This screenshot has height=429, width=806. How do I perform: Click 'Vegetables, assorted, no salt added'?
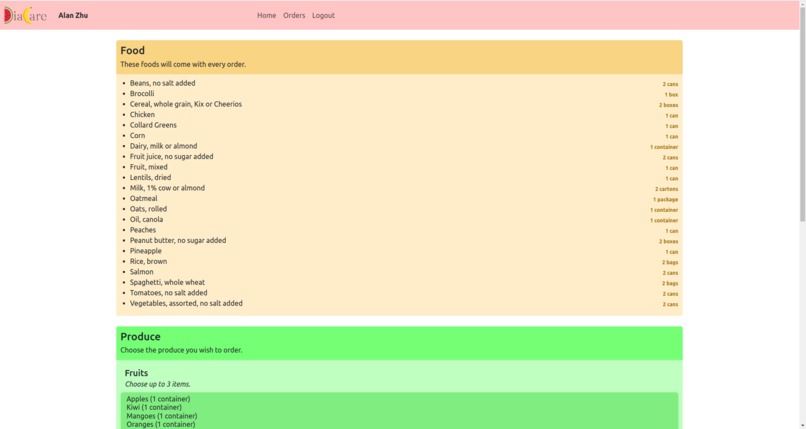(186, 304)
